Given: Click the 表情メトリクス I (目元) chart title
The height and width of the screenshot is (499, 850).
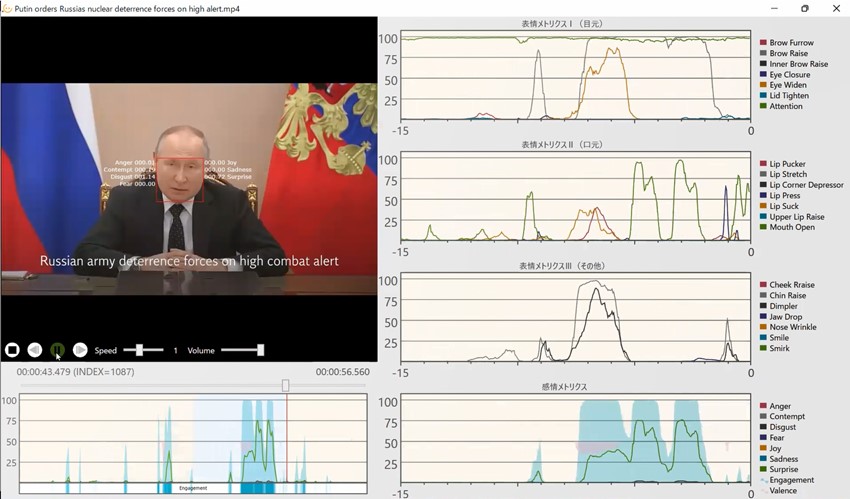Looking at the screenshot, I should (562, 24).
